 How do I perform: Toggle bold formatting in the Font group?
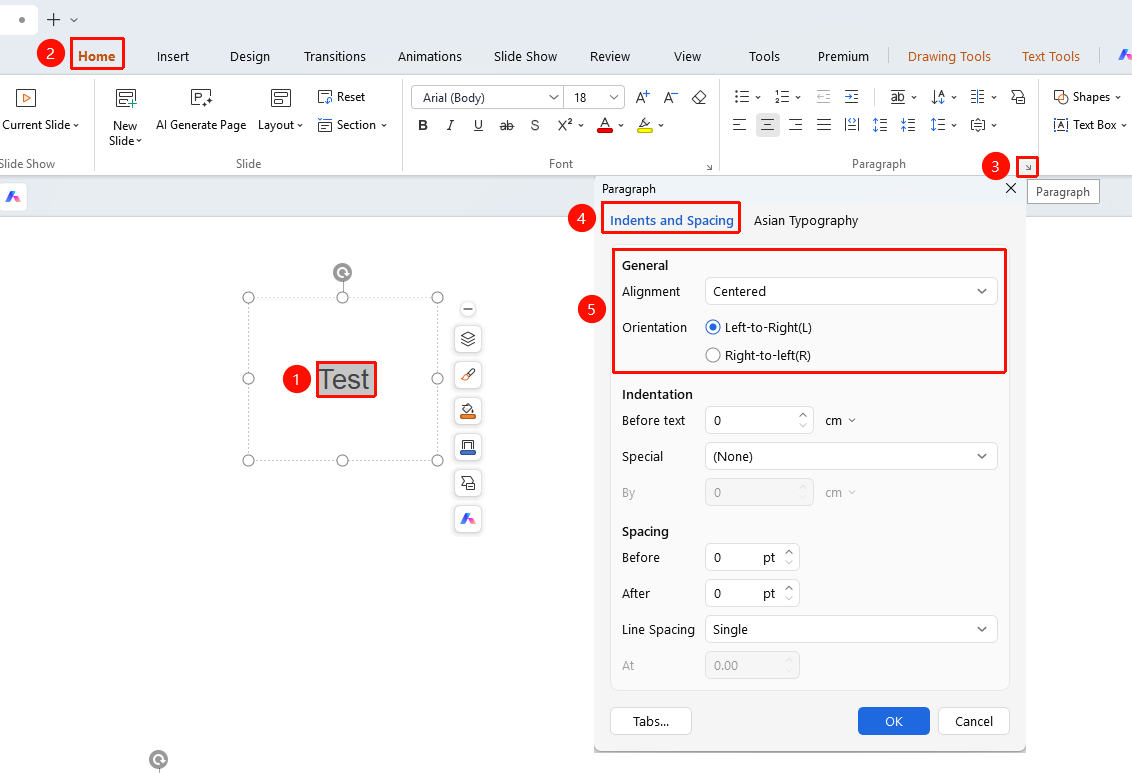(423, 126)
